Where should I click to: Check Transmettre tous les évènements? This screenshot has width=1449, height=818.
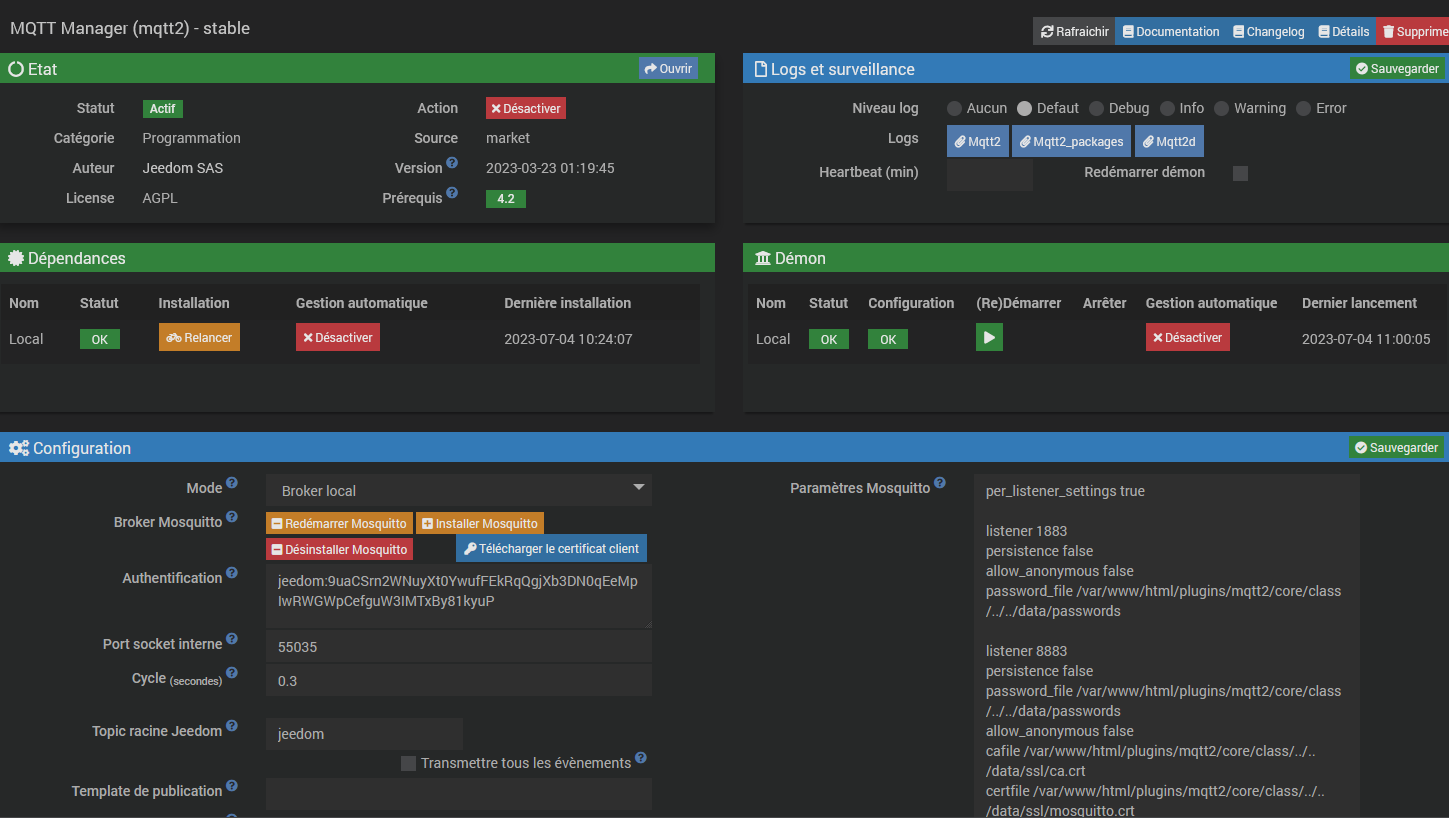(x=408, y=764)
